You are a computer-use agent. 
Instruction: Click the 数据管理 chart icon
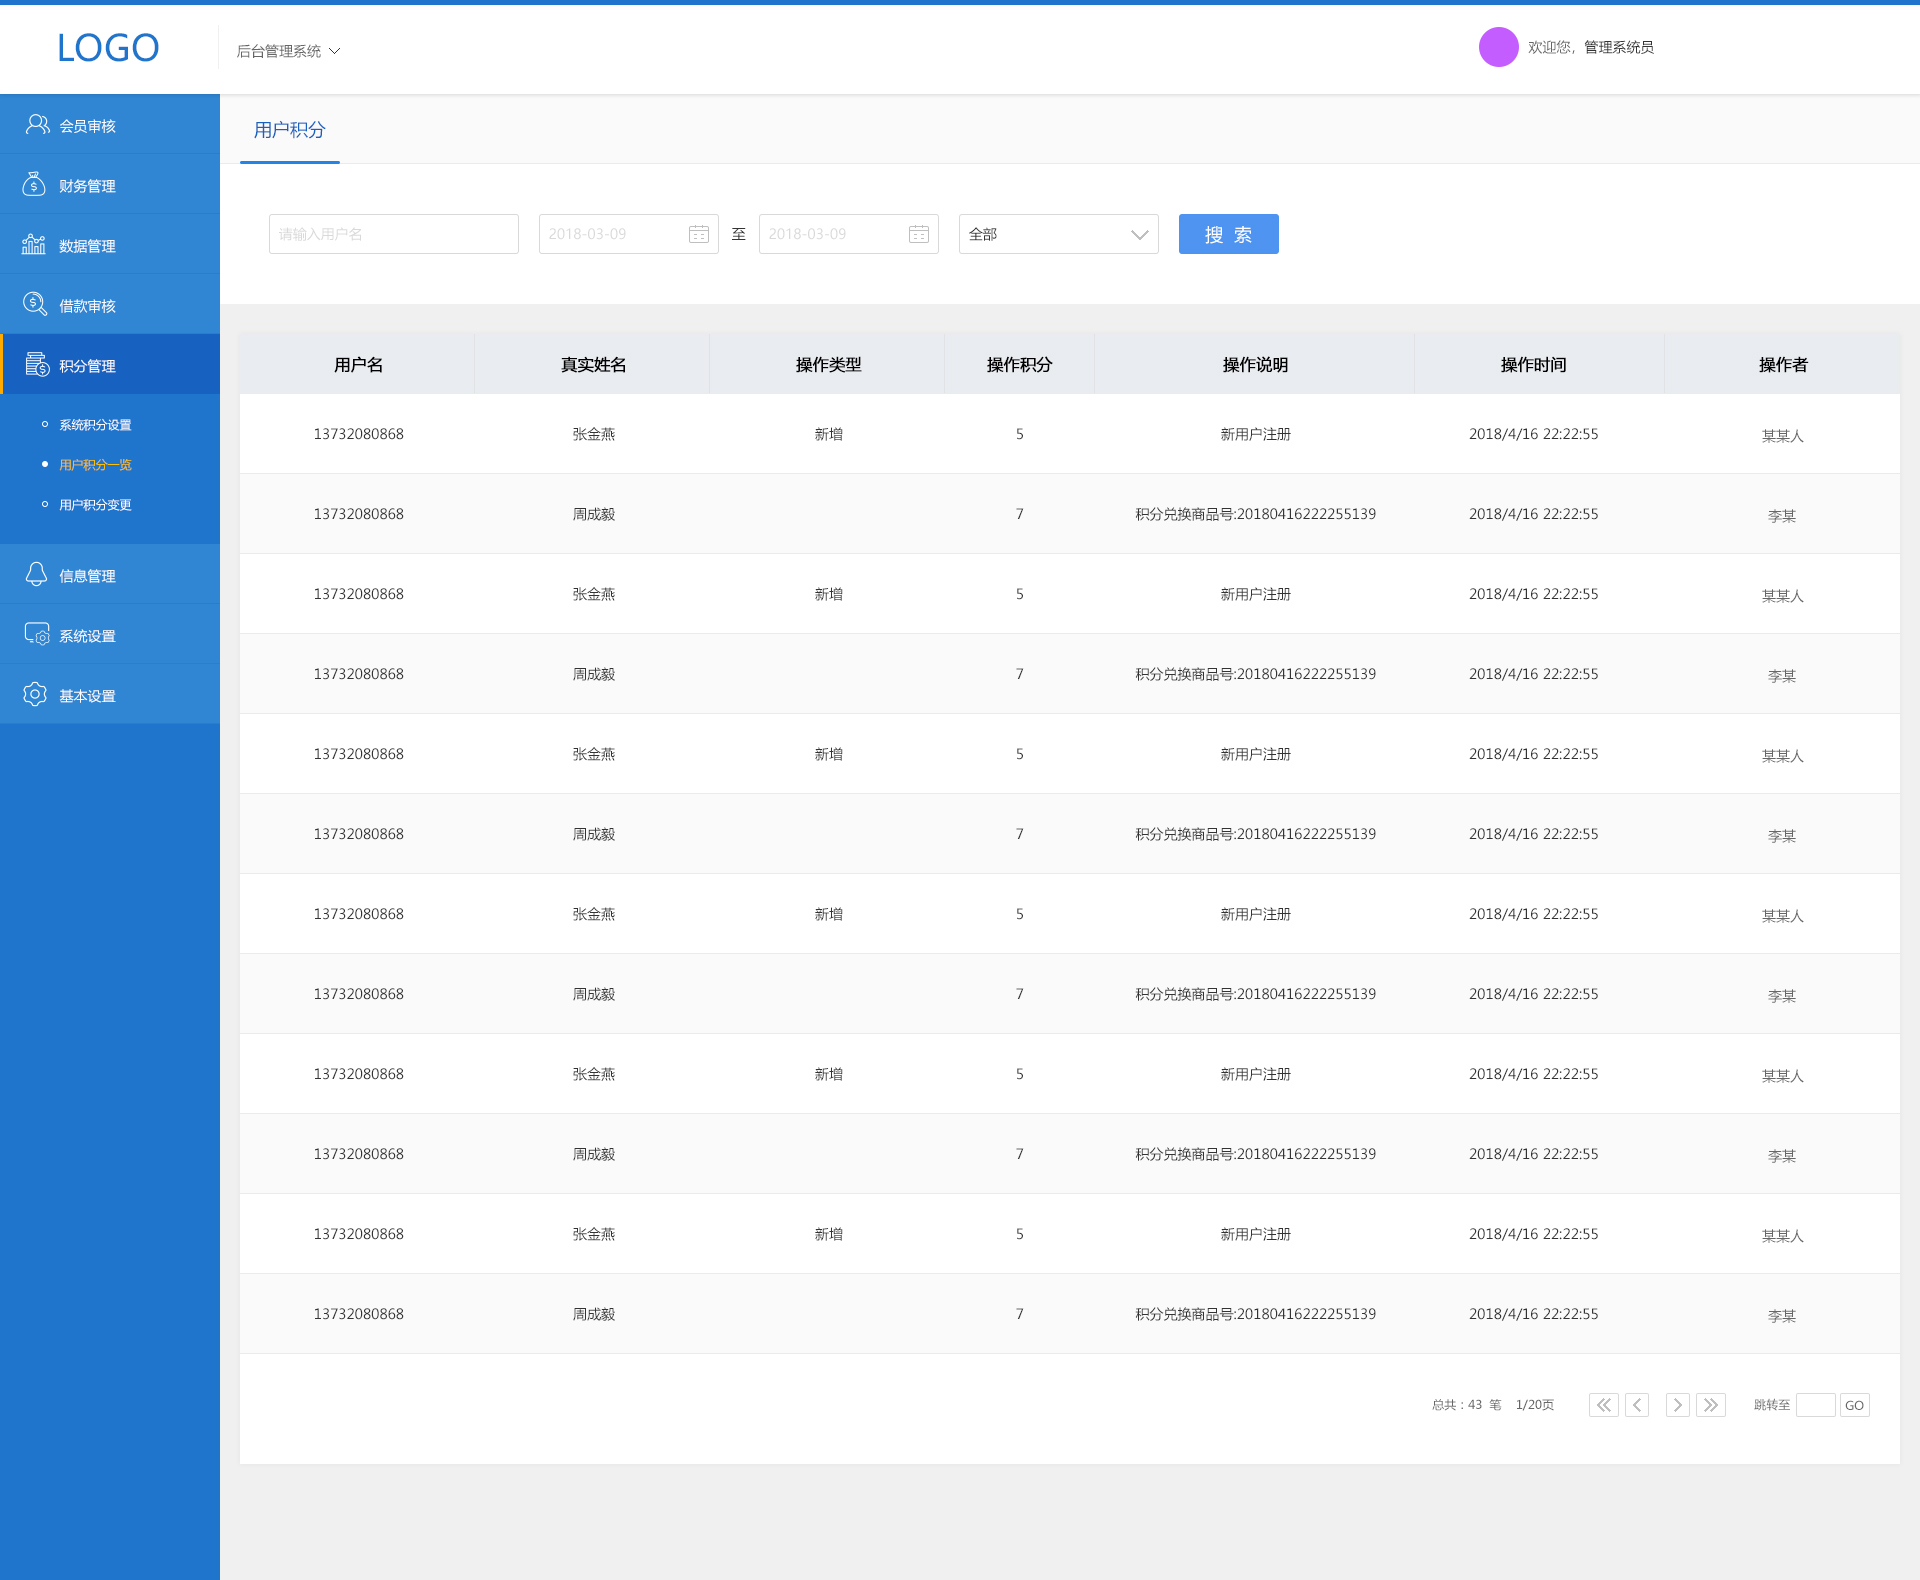pyautogui.click(x=35, y=244)
